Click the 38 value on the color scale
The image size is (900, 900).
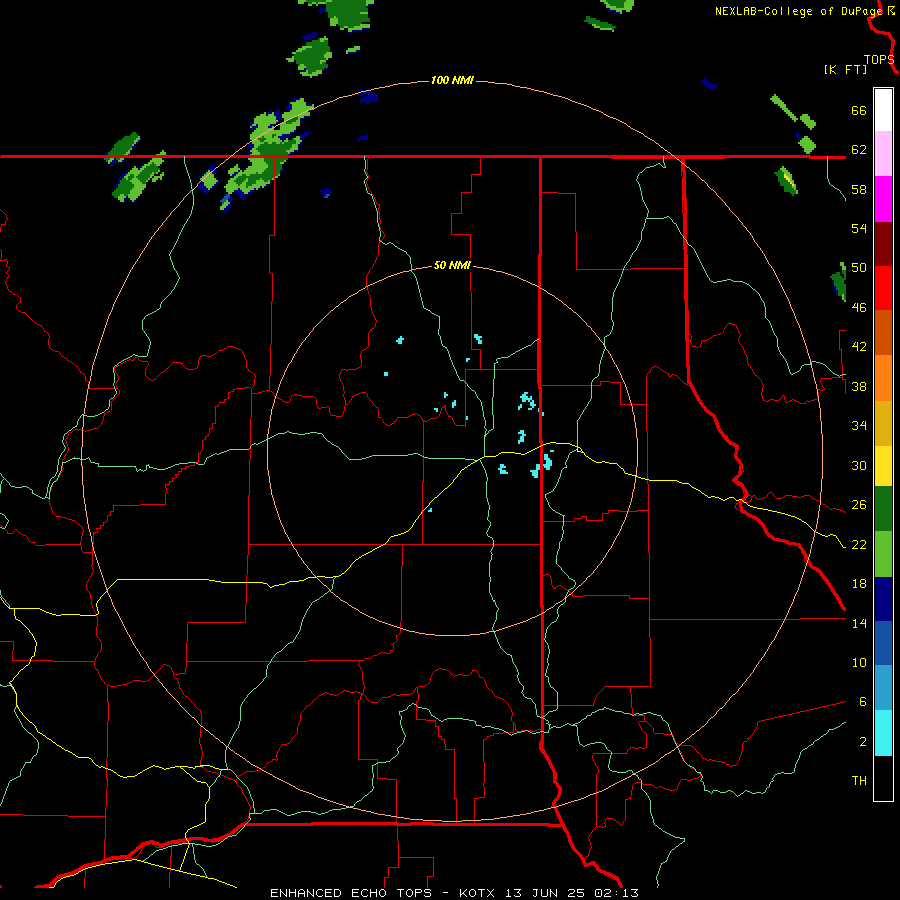coord(859,386)
